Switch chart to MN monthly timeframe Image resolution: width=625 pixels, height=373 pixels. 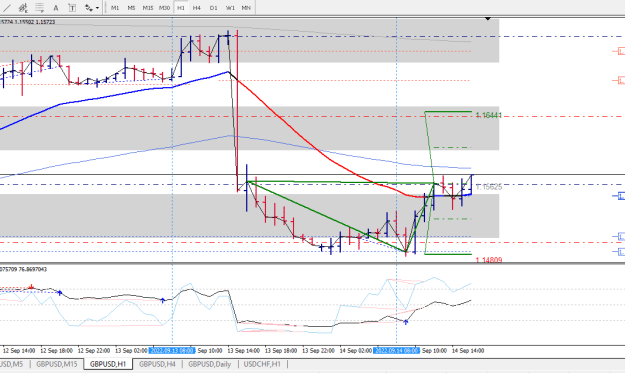pyautogui.click(x=246, y=8)
